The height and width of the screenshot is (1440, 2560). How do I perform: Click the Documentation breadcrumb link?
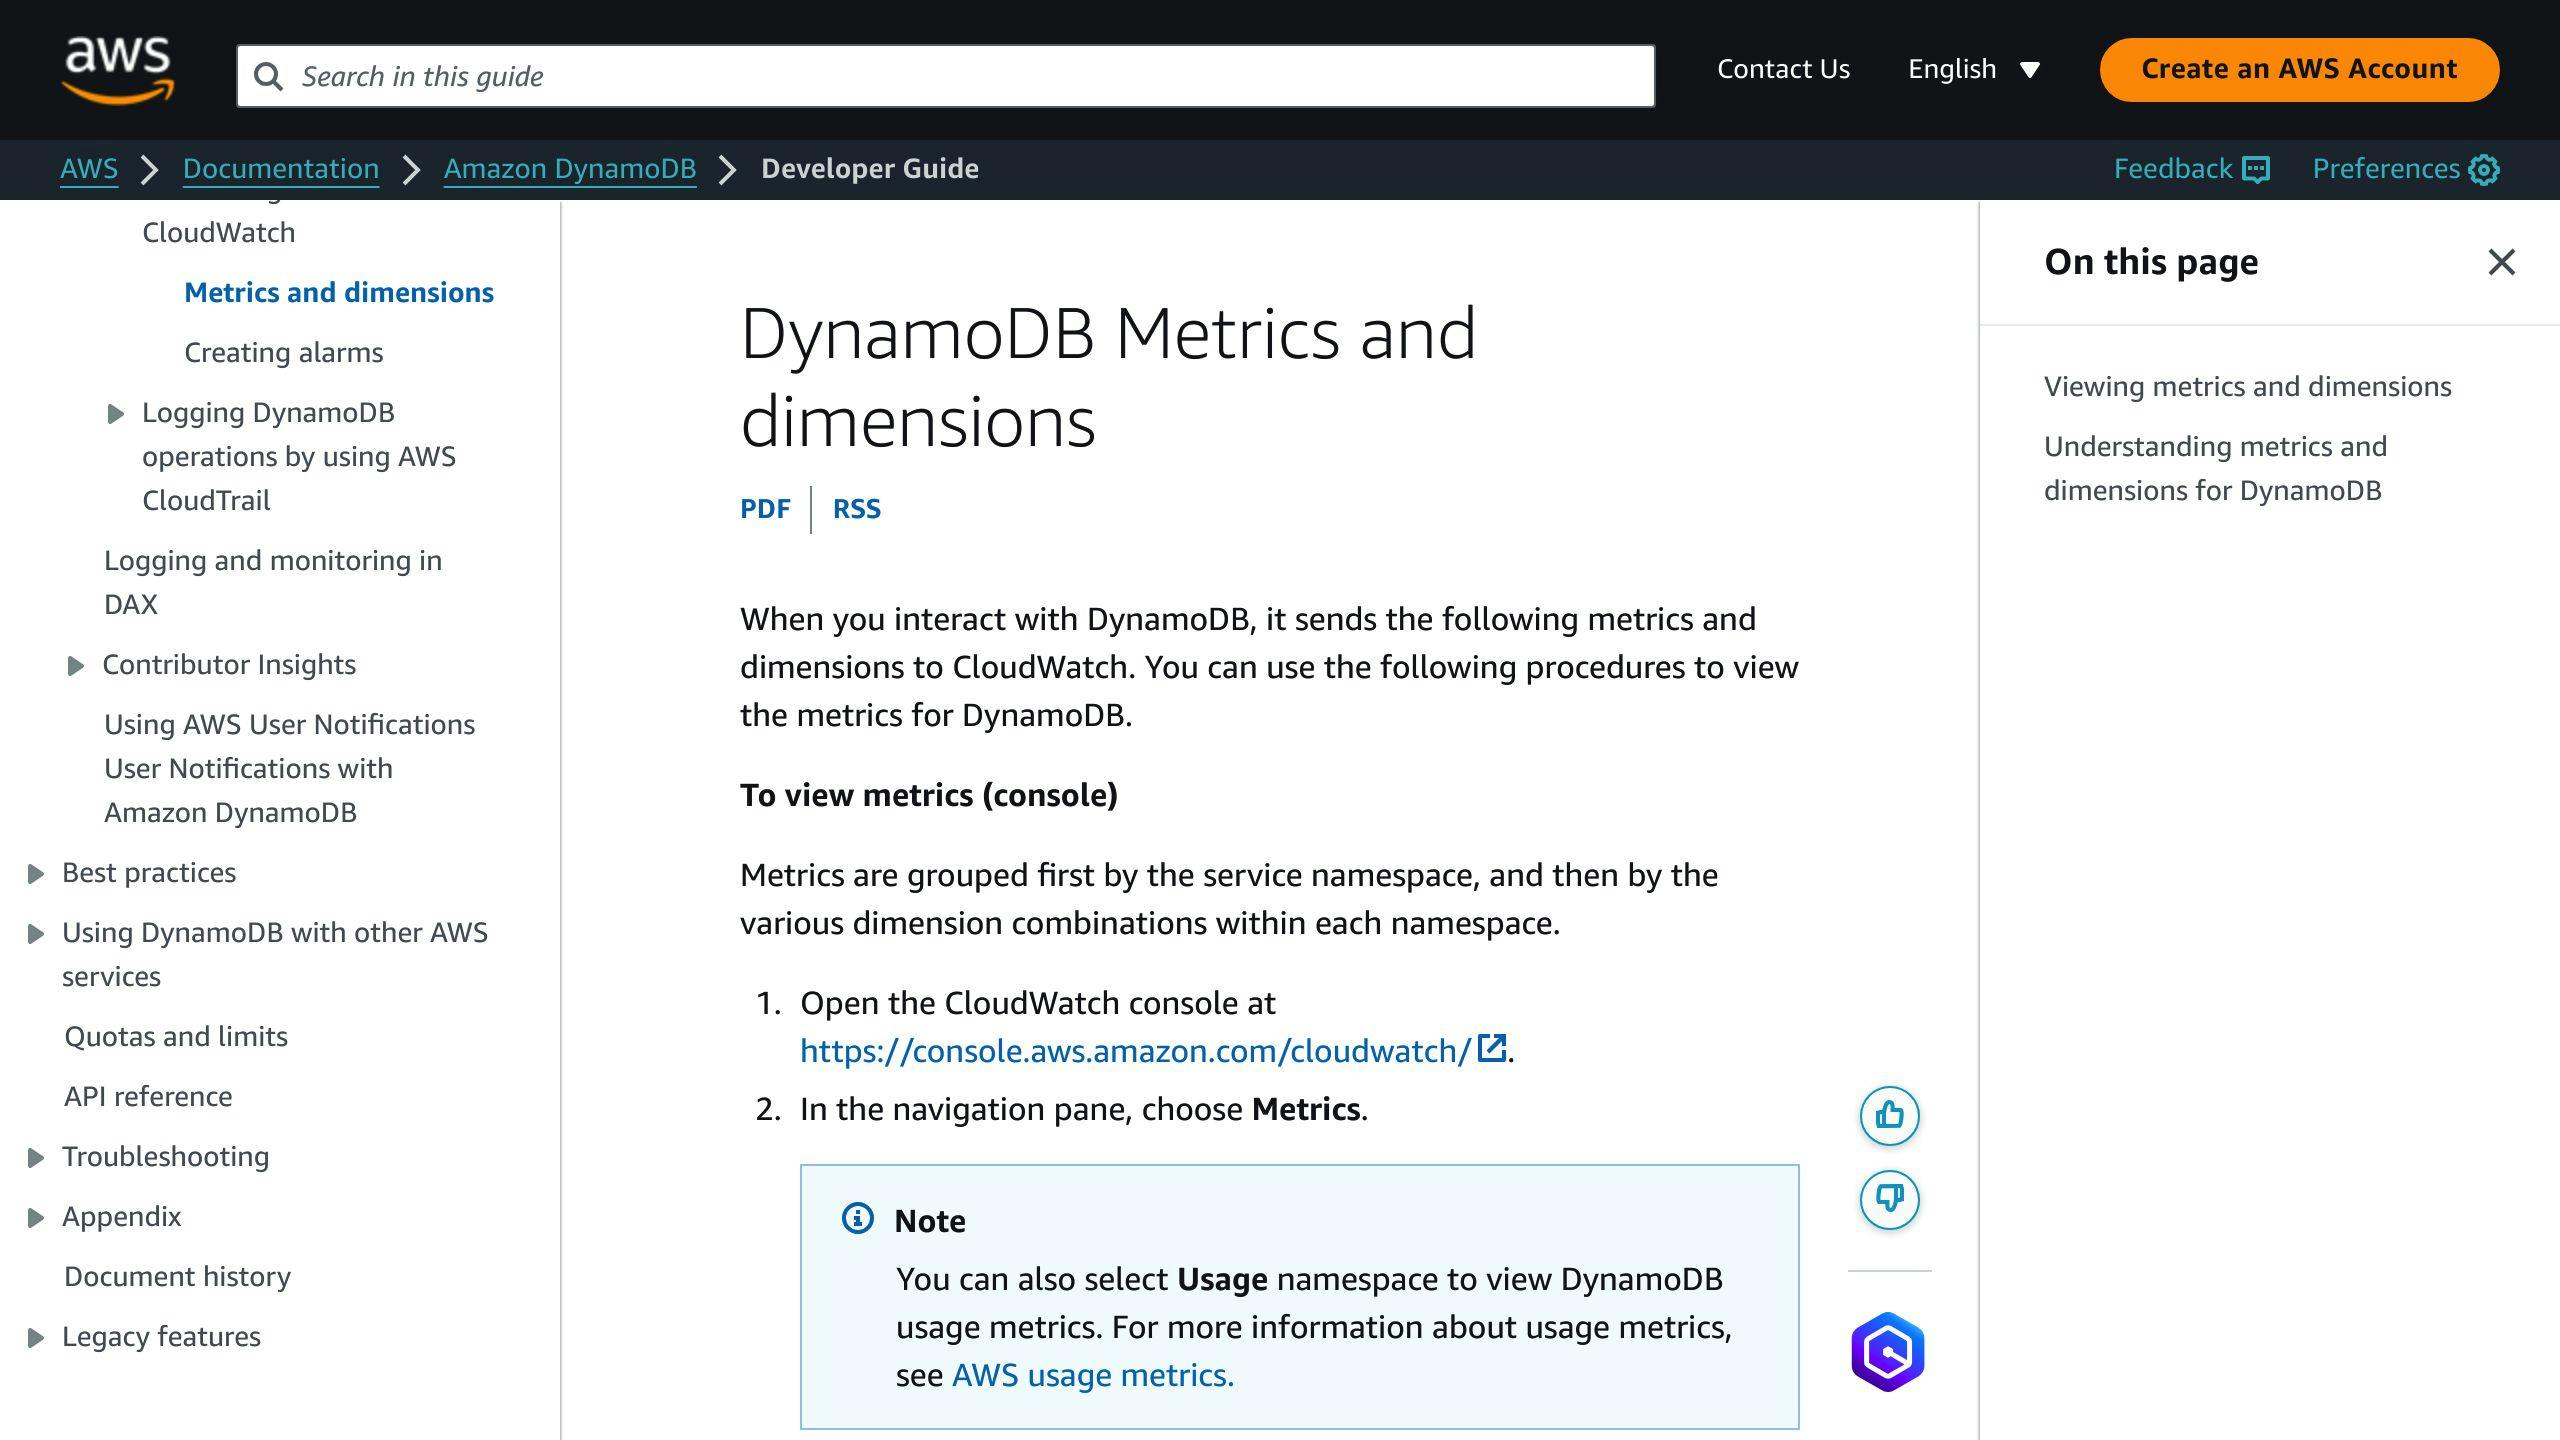pos(281,169)
